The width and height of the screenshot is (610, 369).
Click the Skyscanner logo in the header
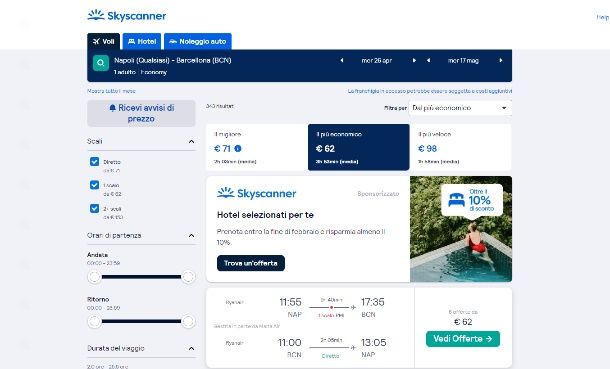(127, 16)
